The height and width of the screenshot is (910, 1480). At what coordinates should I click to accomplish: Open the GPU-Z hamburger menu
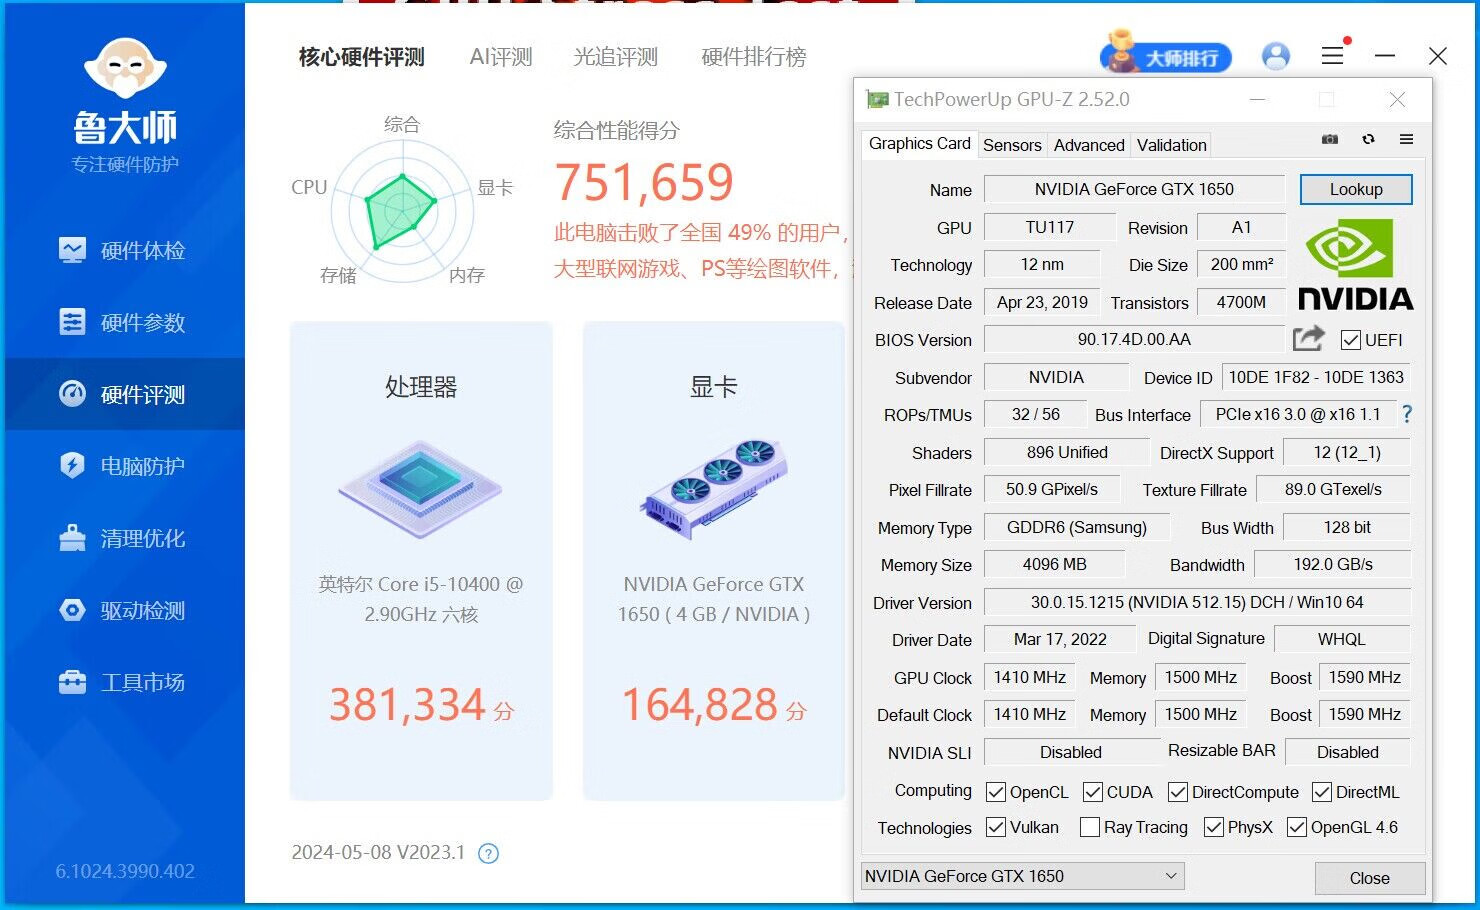tap(1406, 139)
